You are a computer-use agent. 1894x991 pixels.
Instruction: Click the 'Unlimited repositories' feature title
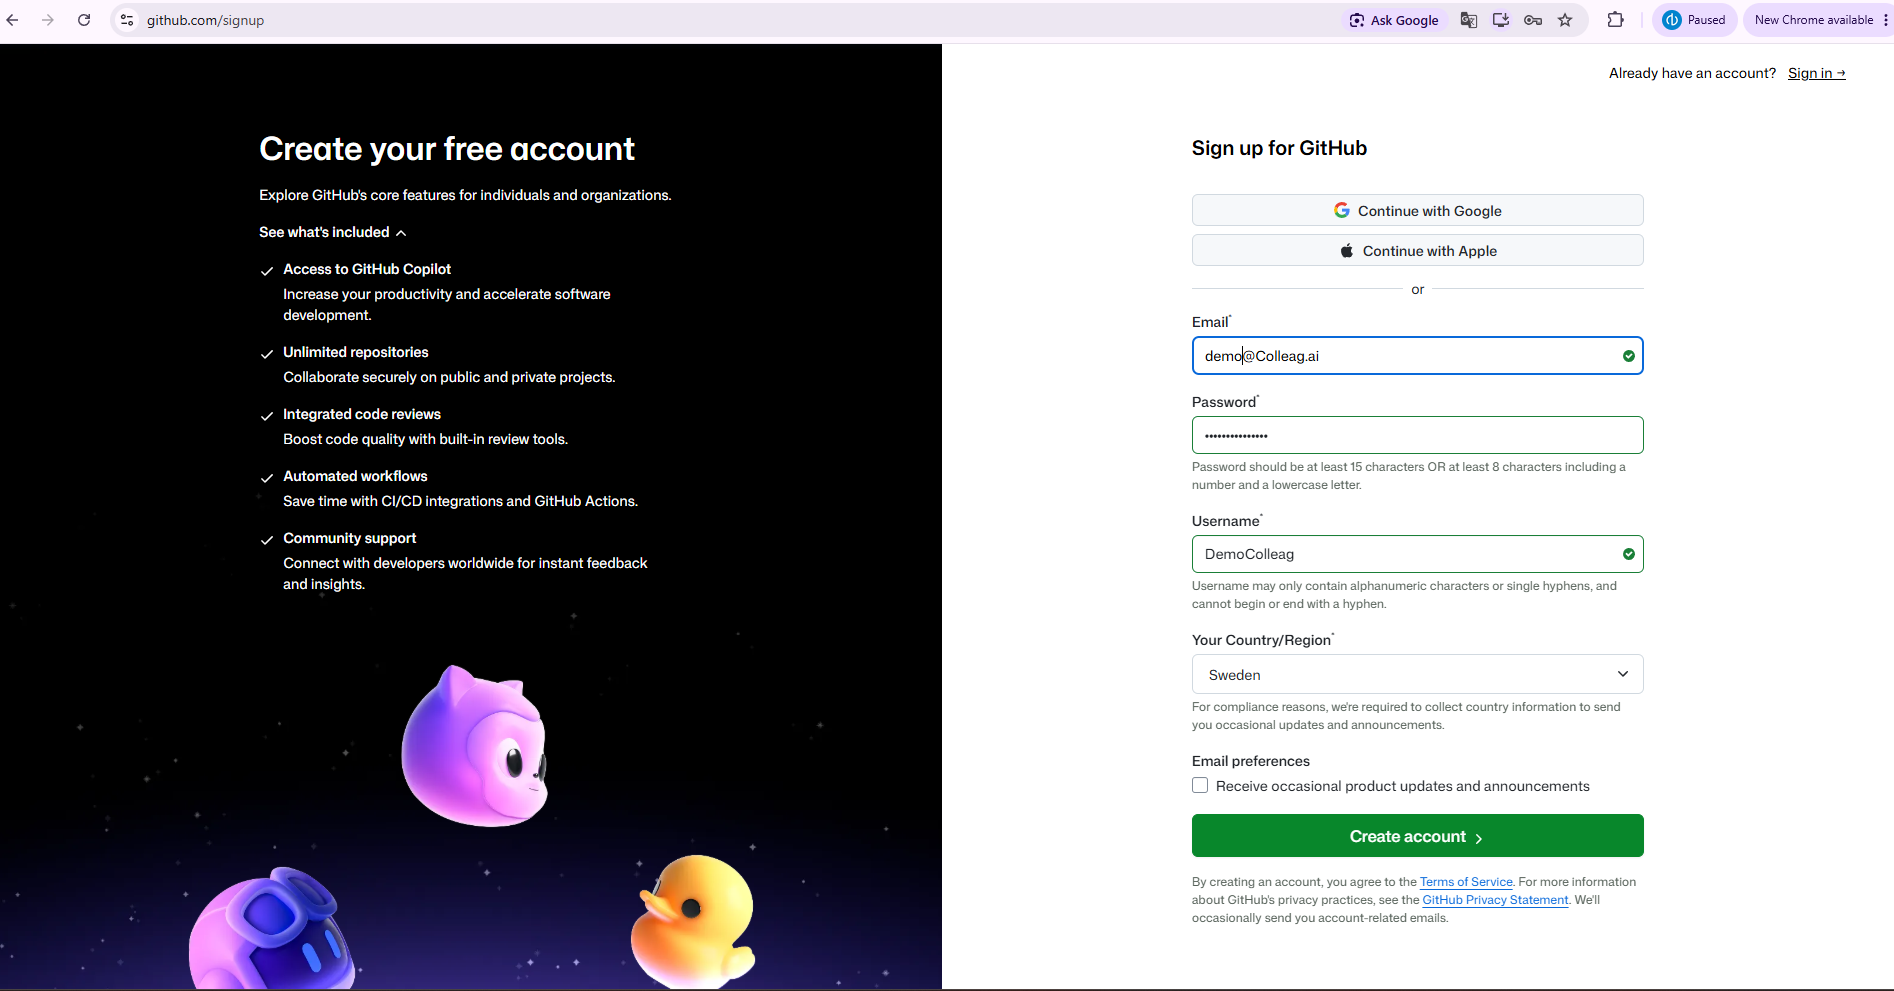point(356,352)
